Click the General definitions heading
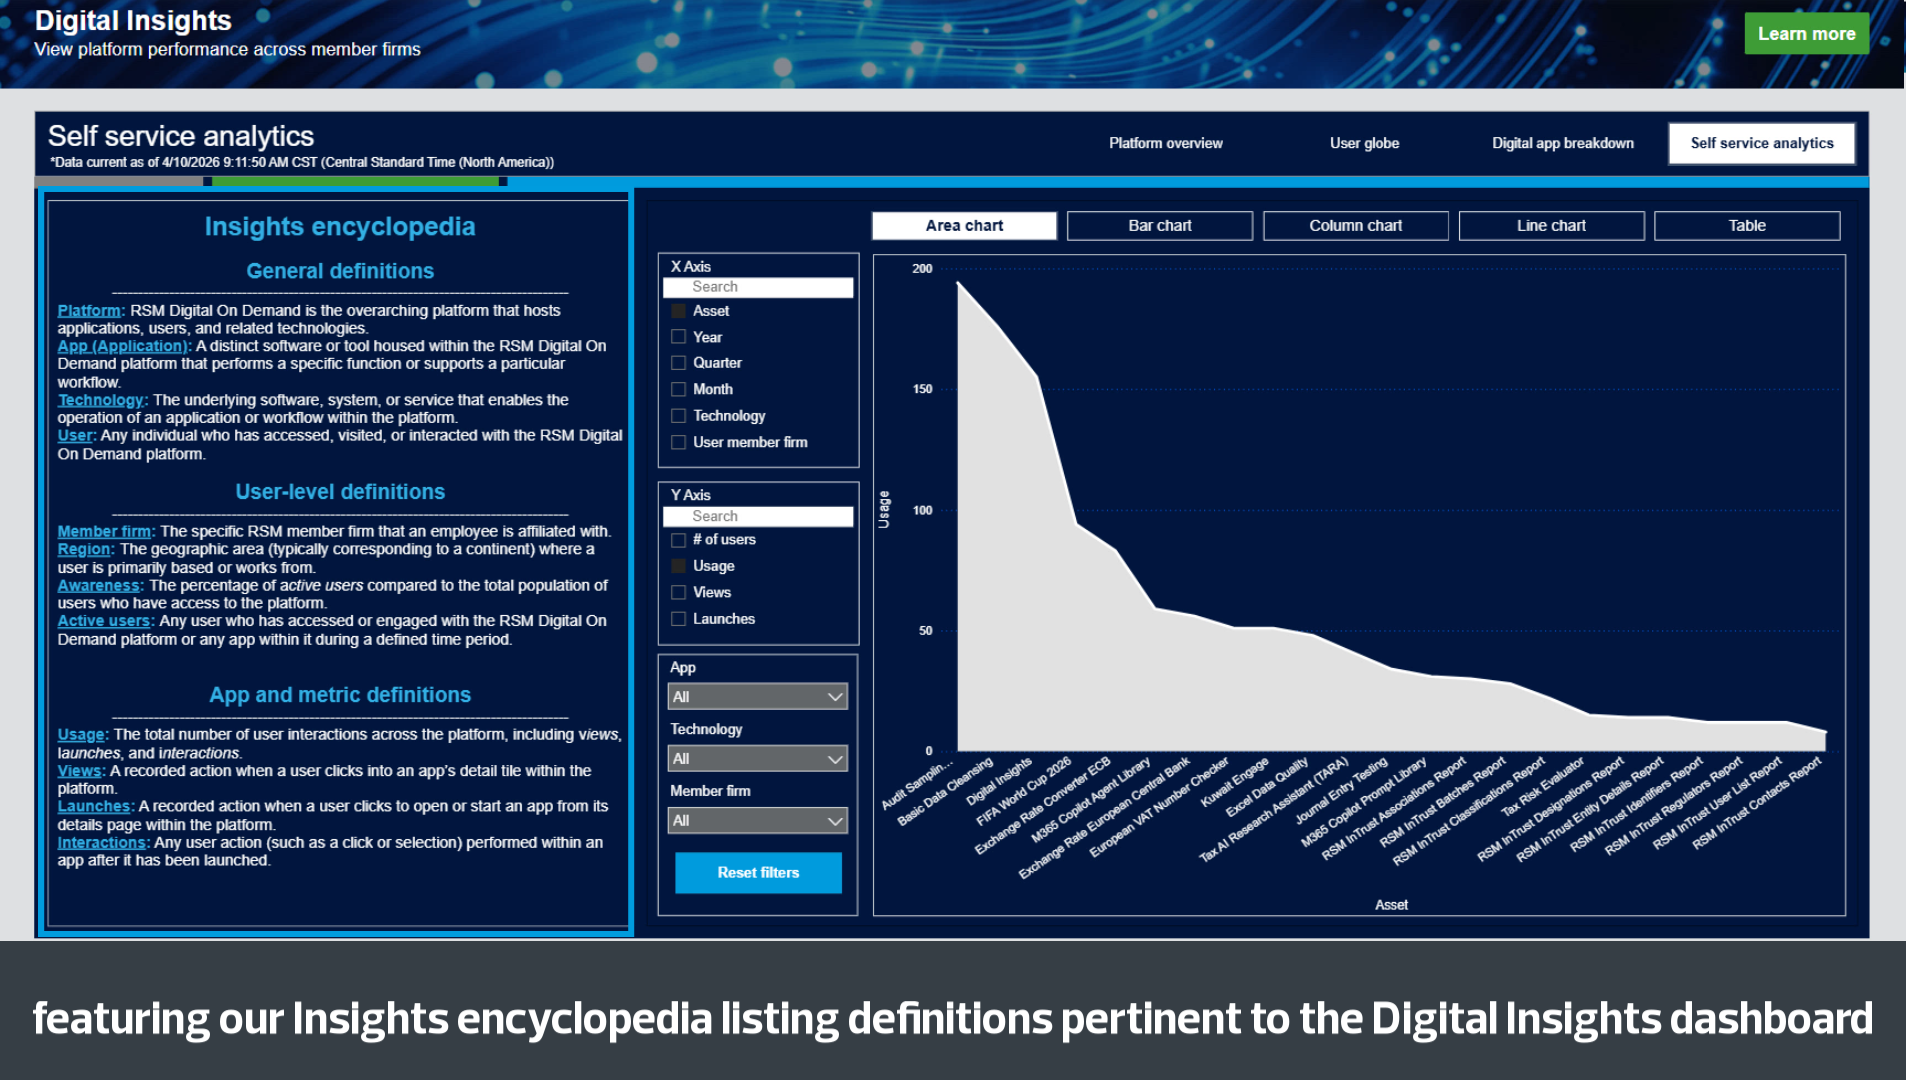The height and width of the screenshot is (1080, 1906). [x=340, y=271]
